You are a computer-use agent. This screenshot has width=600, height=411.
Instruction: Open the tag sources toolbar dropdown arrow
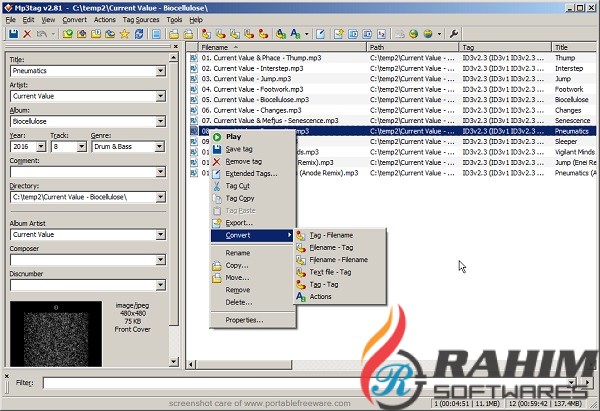pos(439,34)
